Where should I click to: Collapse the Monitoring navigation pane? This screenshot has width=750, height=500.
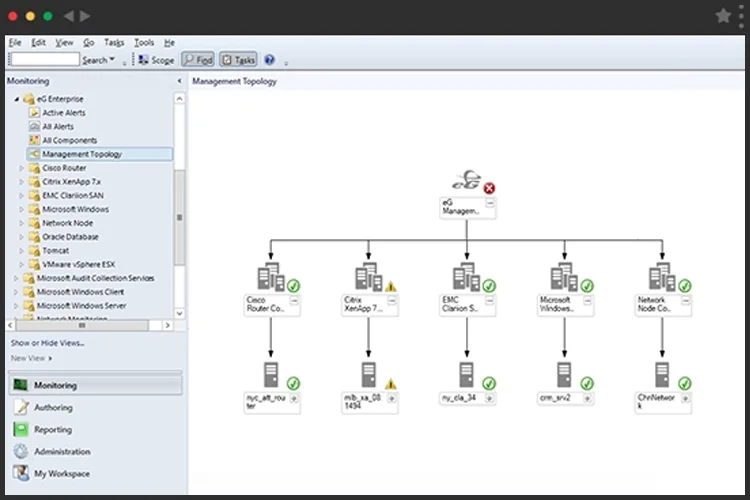(179, 81)
